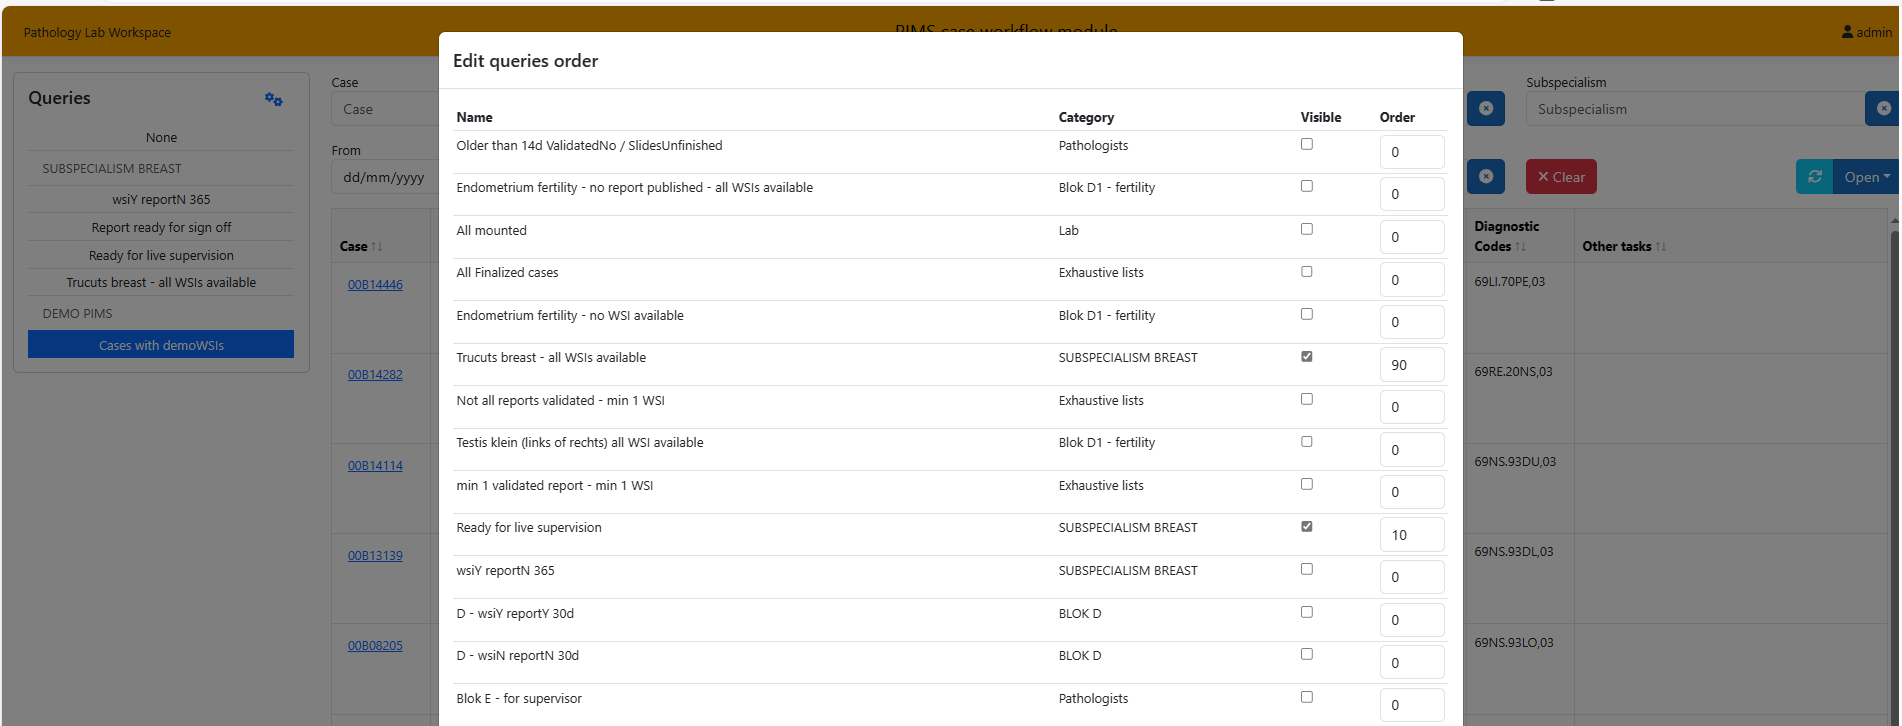
Task: Click the Subspecialism input field
Action: (x=1692, y=109)
